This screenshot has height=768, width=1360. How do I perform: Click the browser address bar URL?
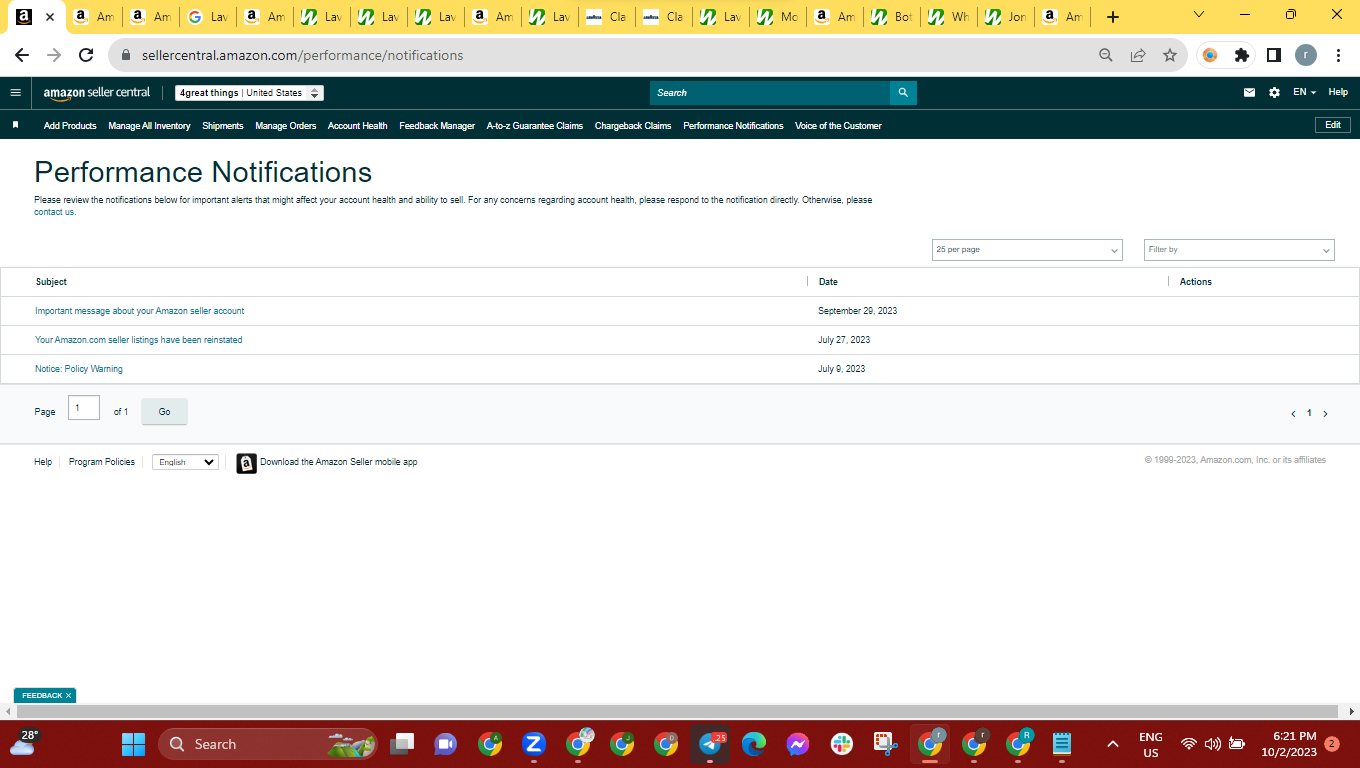tap(303, 55)
